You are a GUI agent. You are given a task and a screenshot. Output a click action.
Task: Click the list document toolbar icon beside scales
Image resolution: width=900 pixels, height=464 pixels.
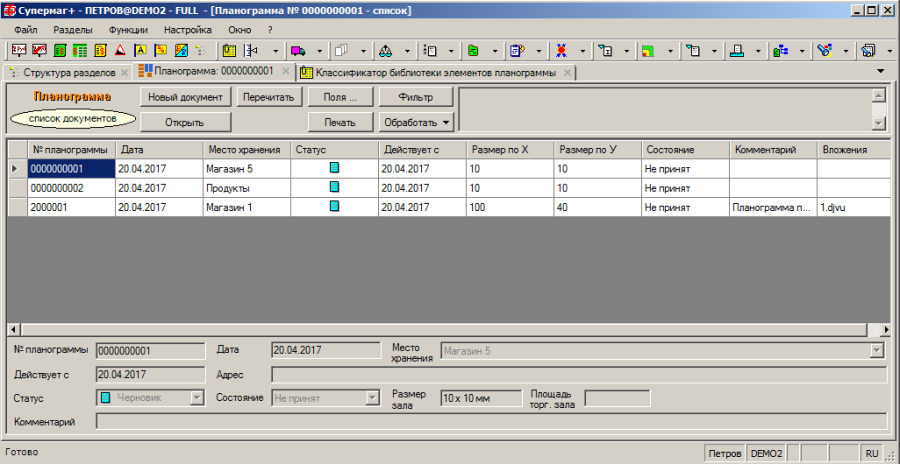(429, 51)
